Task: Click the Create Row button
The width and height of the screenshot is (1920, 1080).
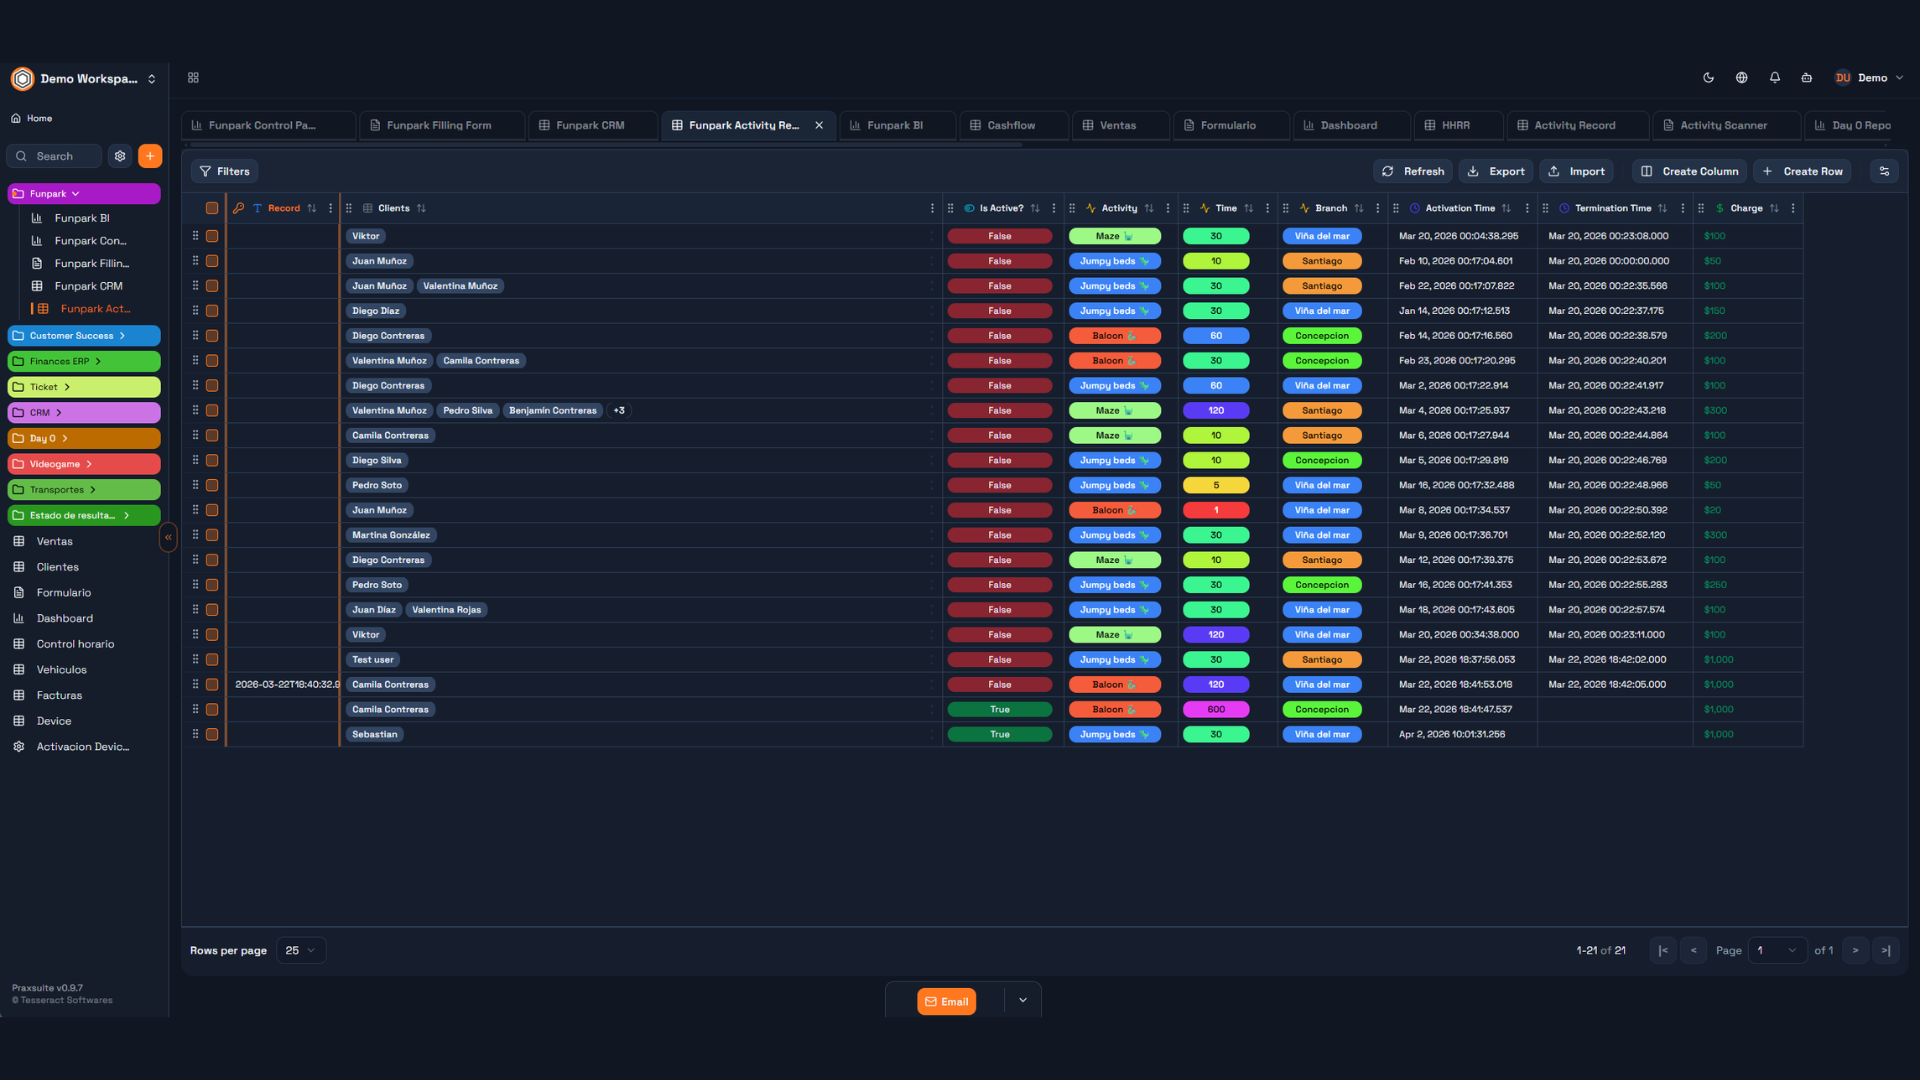Action: pos(1802,171)
